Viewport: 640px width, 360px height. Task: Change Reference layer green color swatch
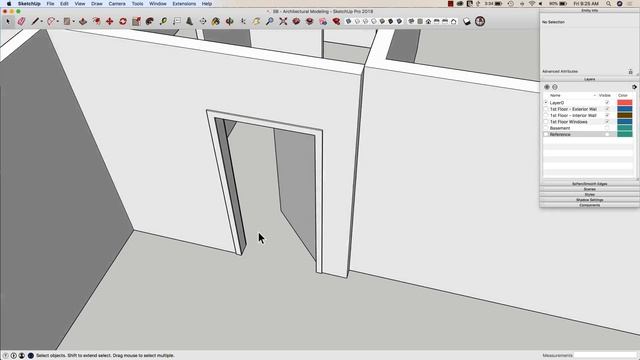624,134
